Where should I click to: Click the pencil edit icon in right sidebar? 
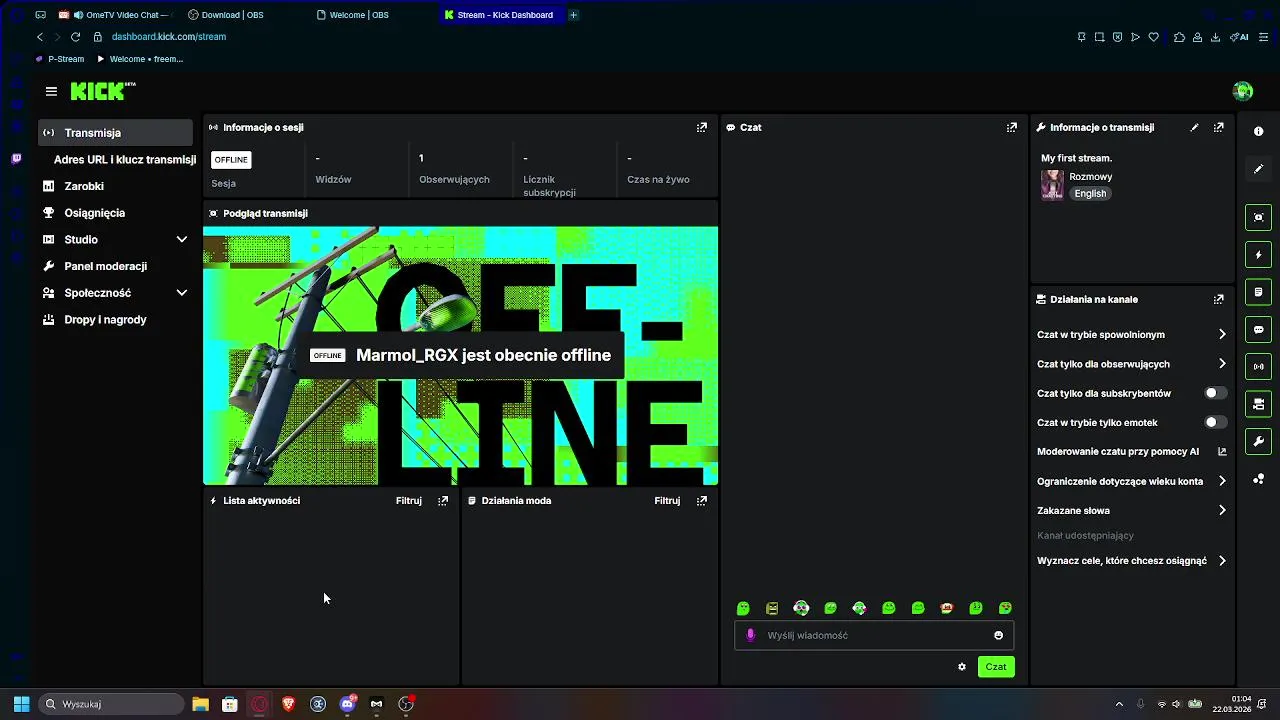(1259, 169)
